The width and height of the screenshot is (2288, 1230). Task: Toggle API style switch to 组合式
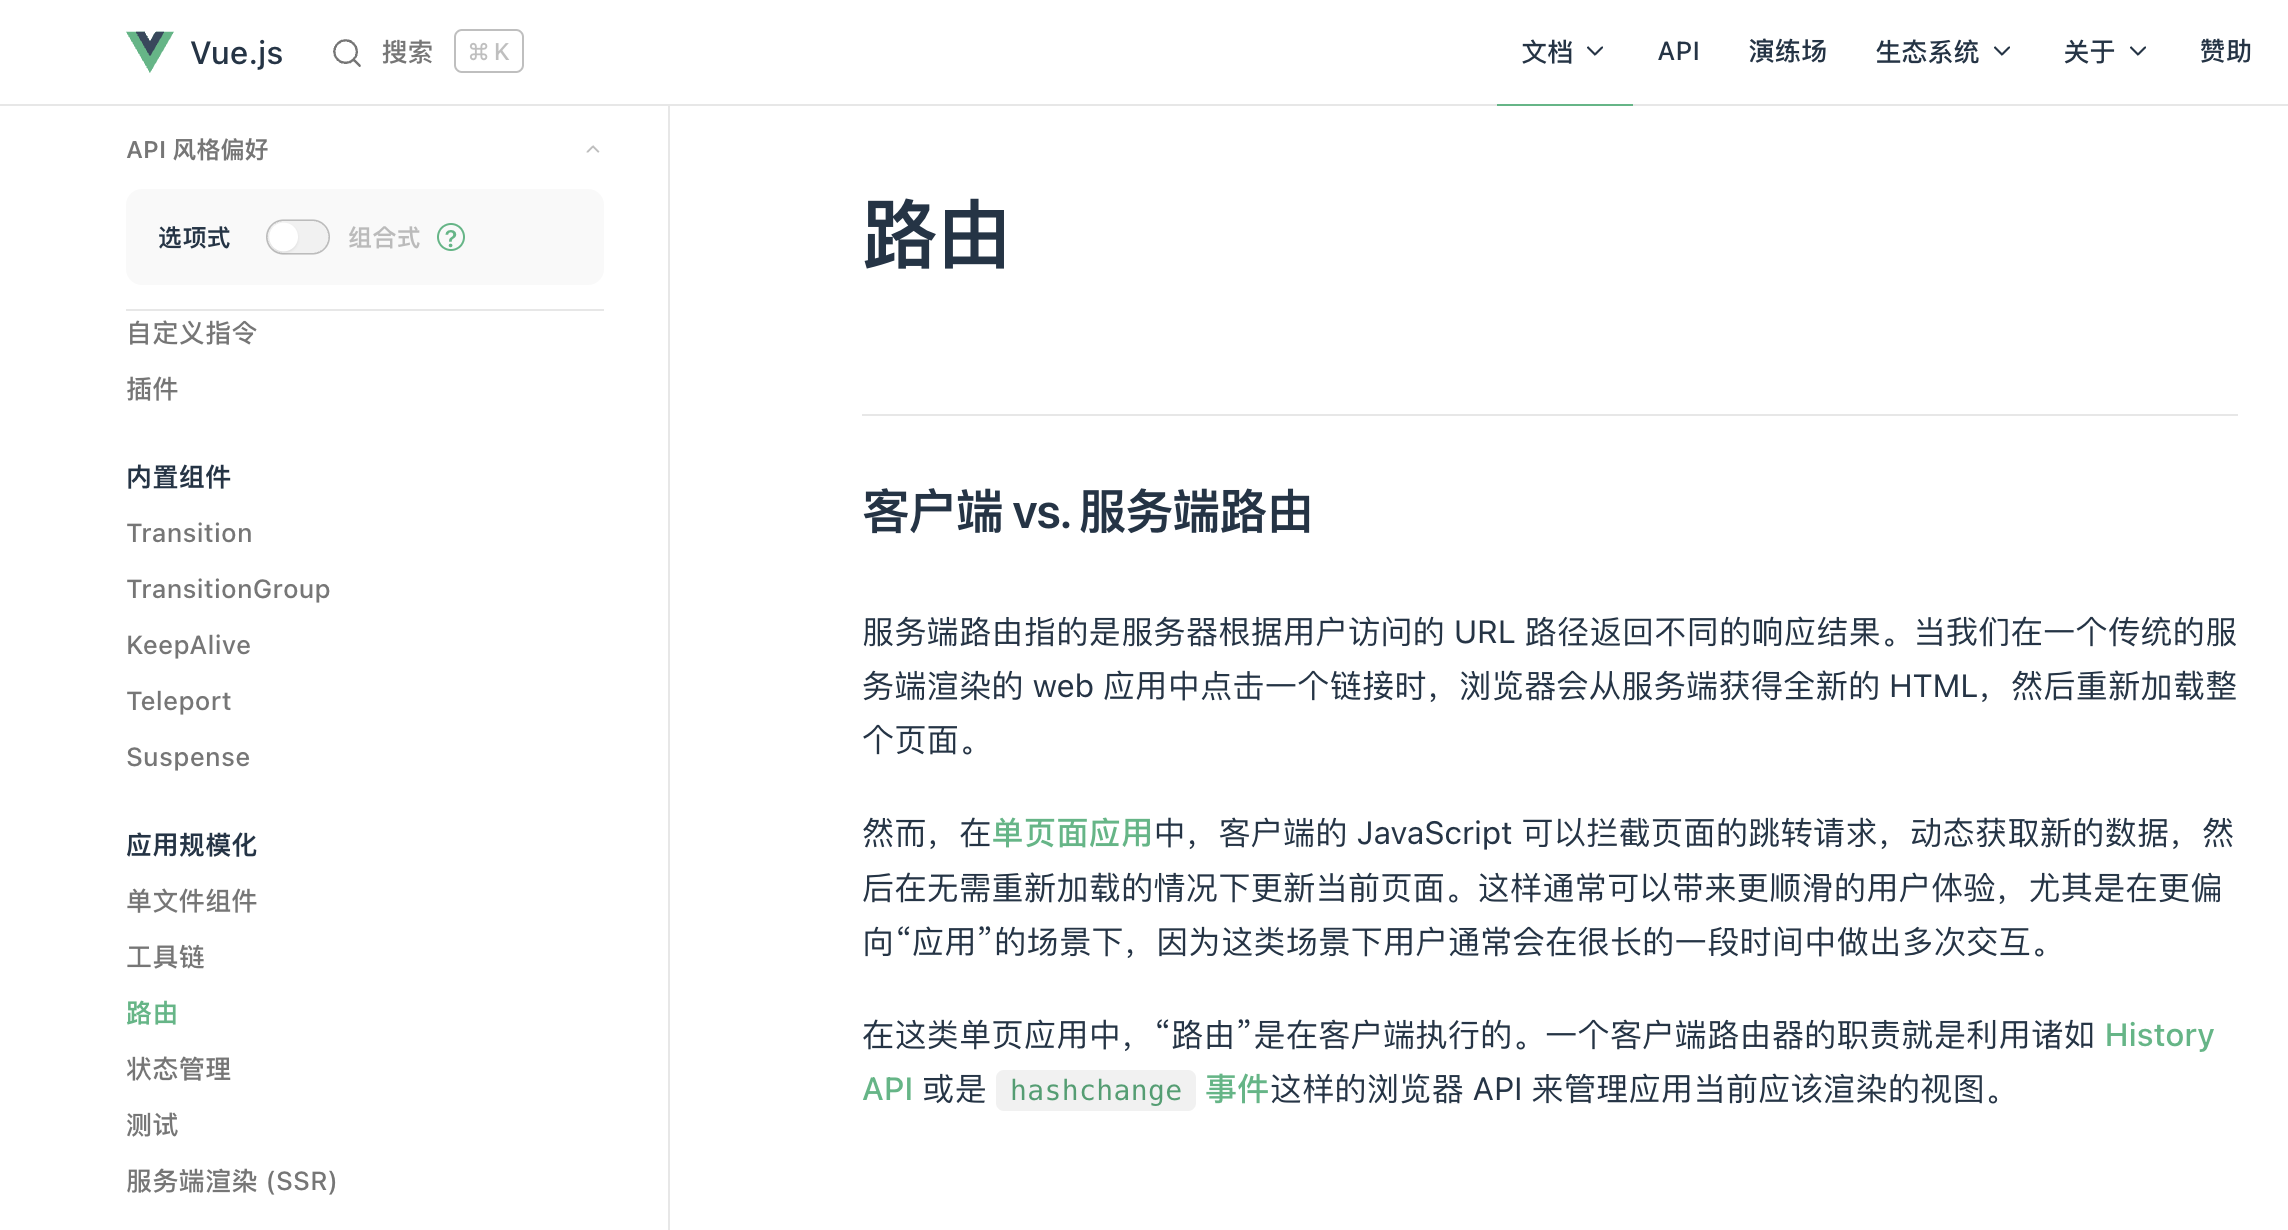tap(298, 238)
